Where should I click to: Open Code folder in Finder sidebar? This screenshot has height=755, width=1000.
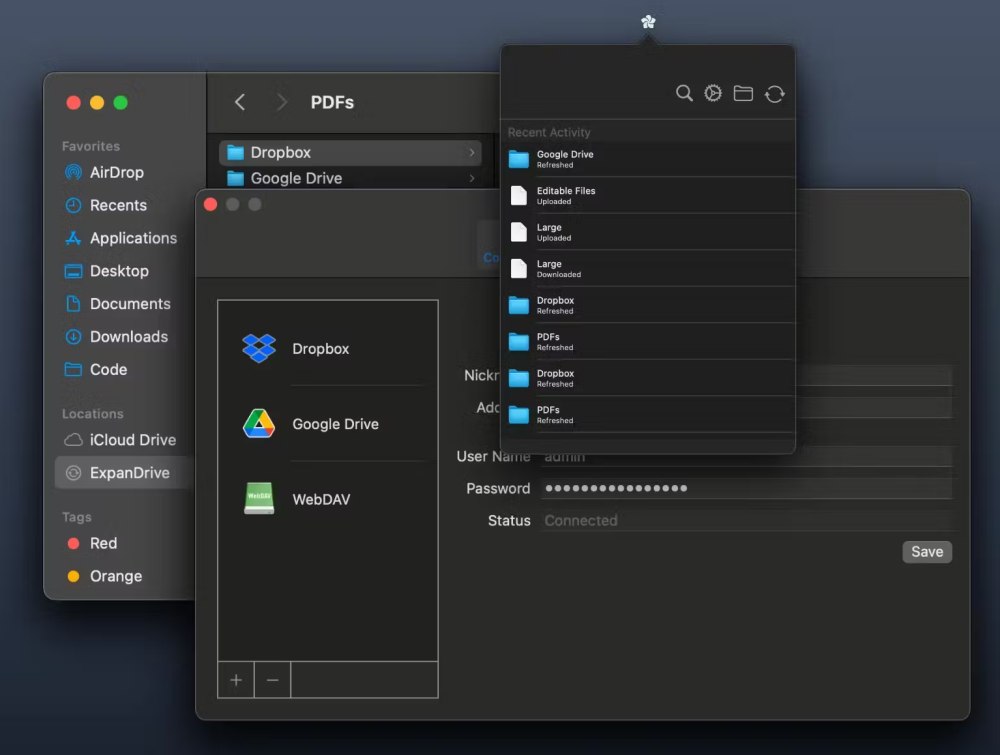tap(96, 369)
